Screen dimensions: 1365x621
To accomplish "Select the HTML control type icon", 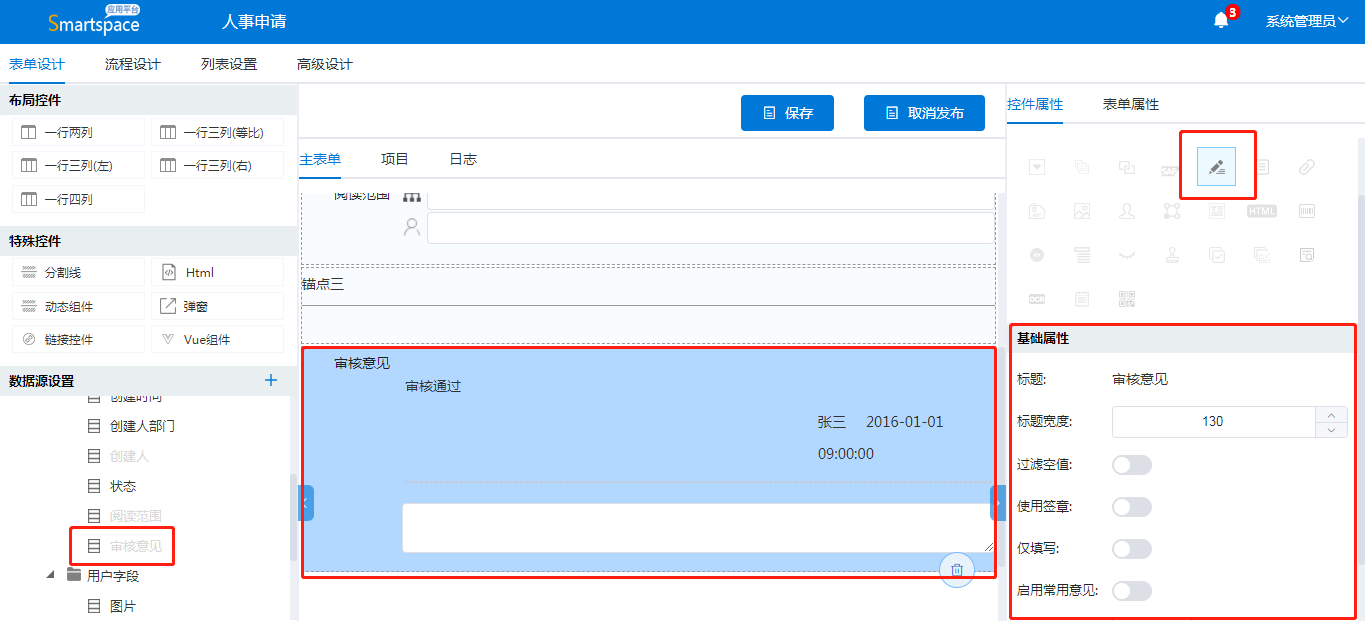I will pos(1262,211).
